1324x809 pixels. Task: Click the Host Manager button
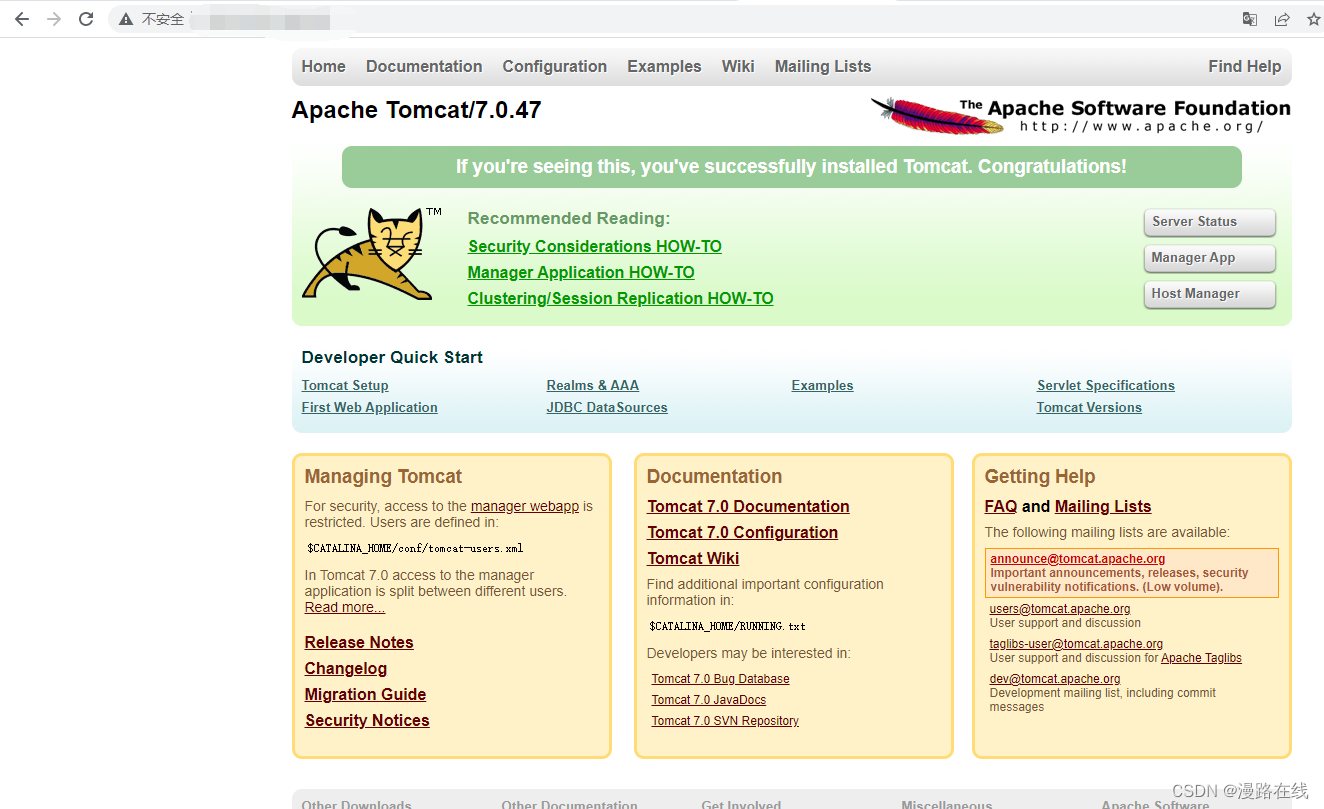1210,294
